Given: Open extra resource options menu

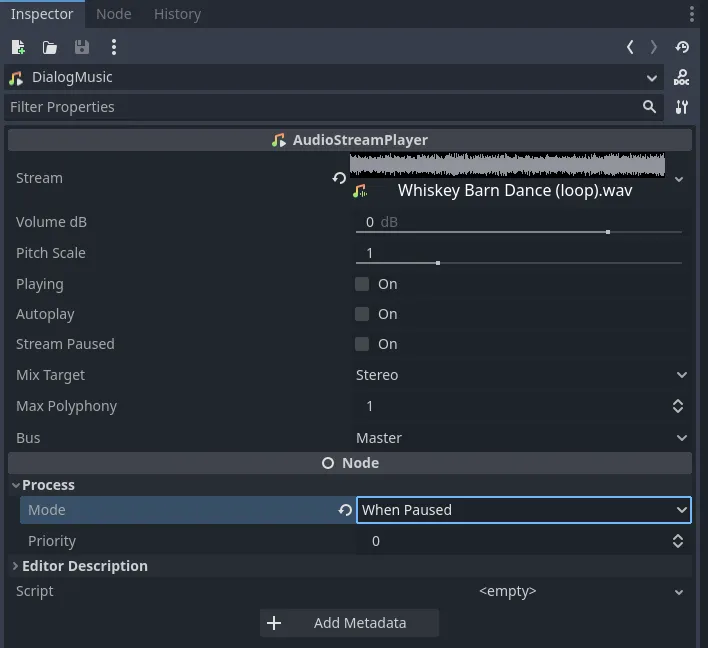Looking at the screenshot, I should point(114,47).
